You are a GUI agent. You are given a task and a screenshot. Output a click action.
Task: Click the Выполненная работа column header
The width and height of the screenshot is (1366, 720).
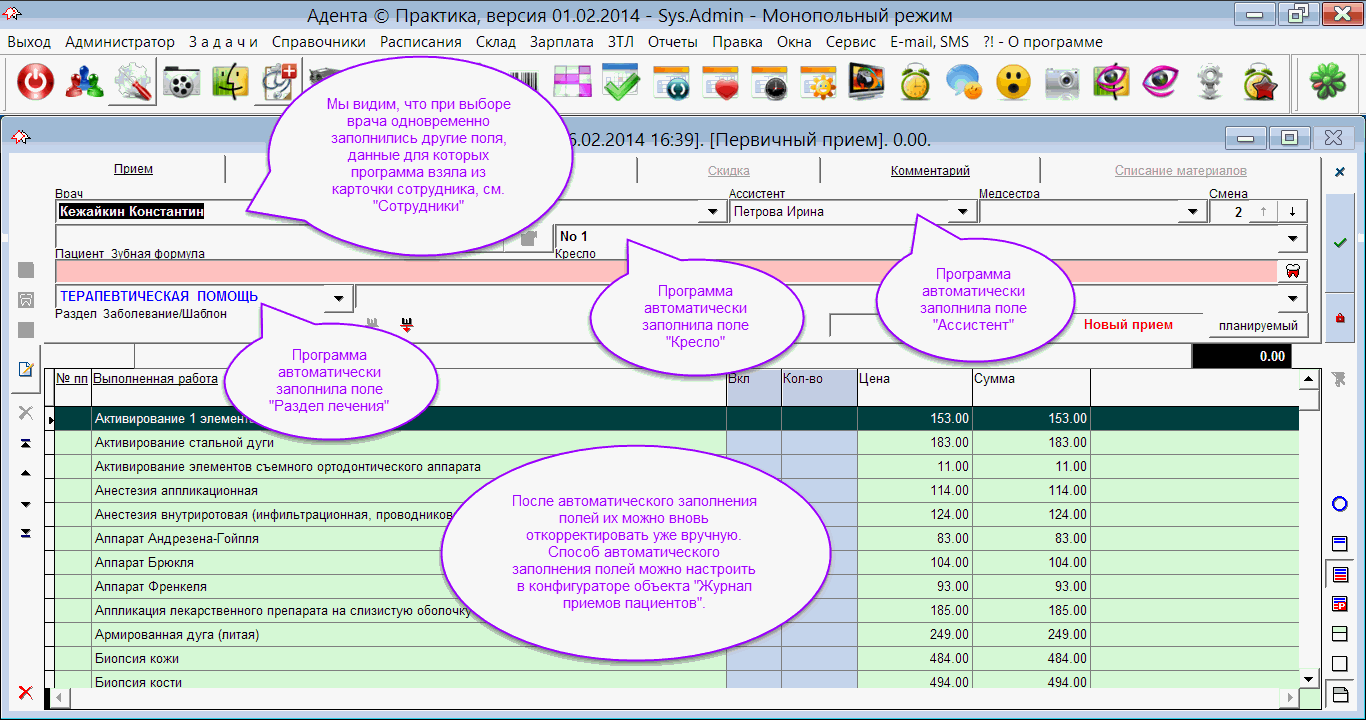point(155,379)
